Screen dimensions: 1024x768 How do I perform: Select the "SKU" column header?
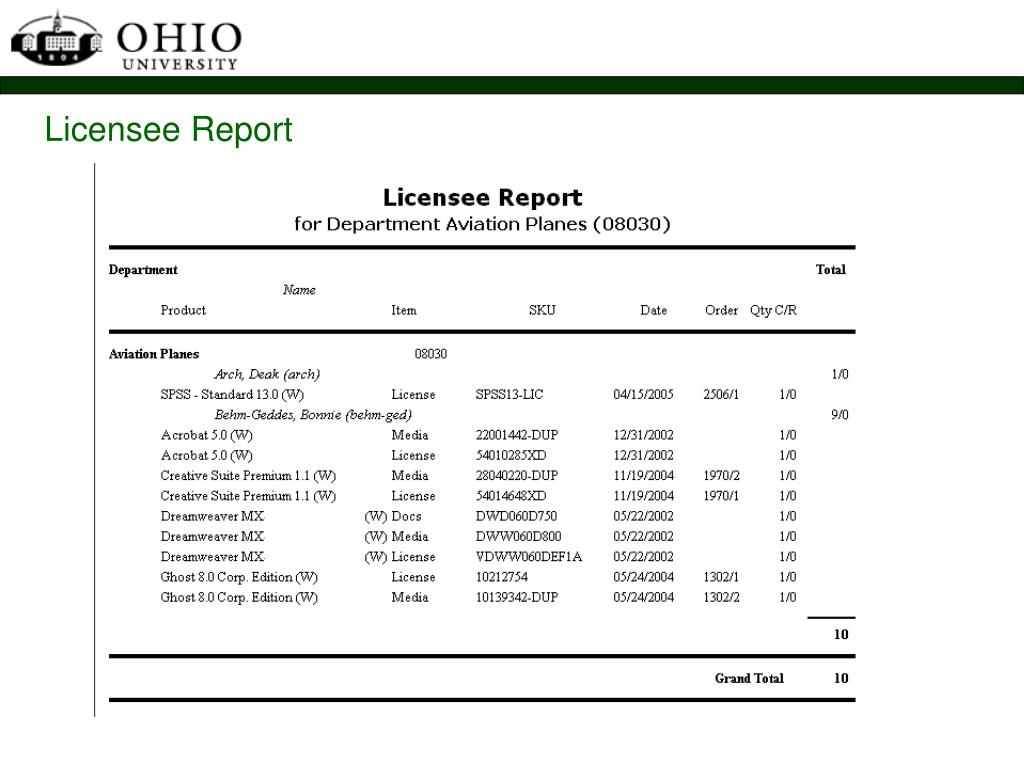click(x=542, y=310)
